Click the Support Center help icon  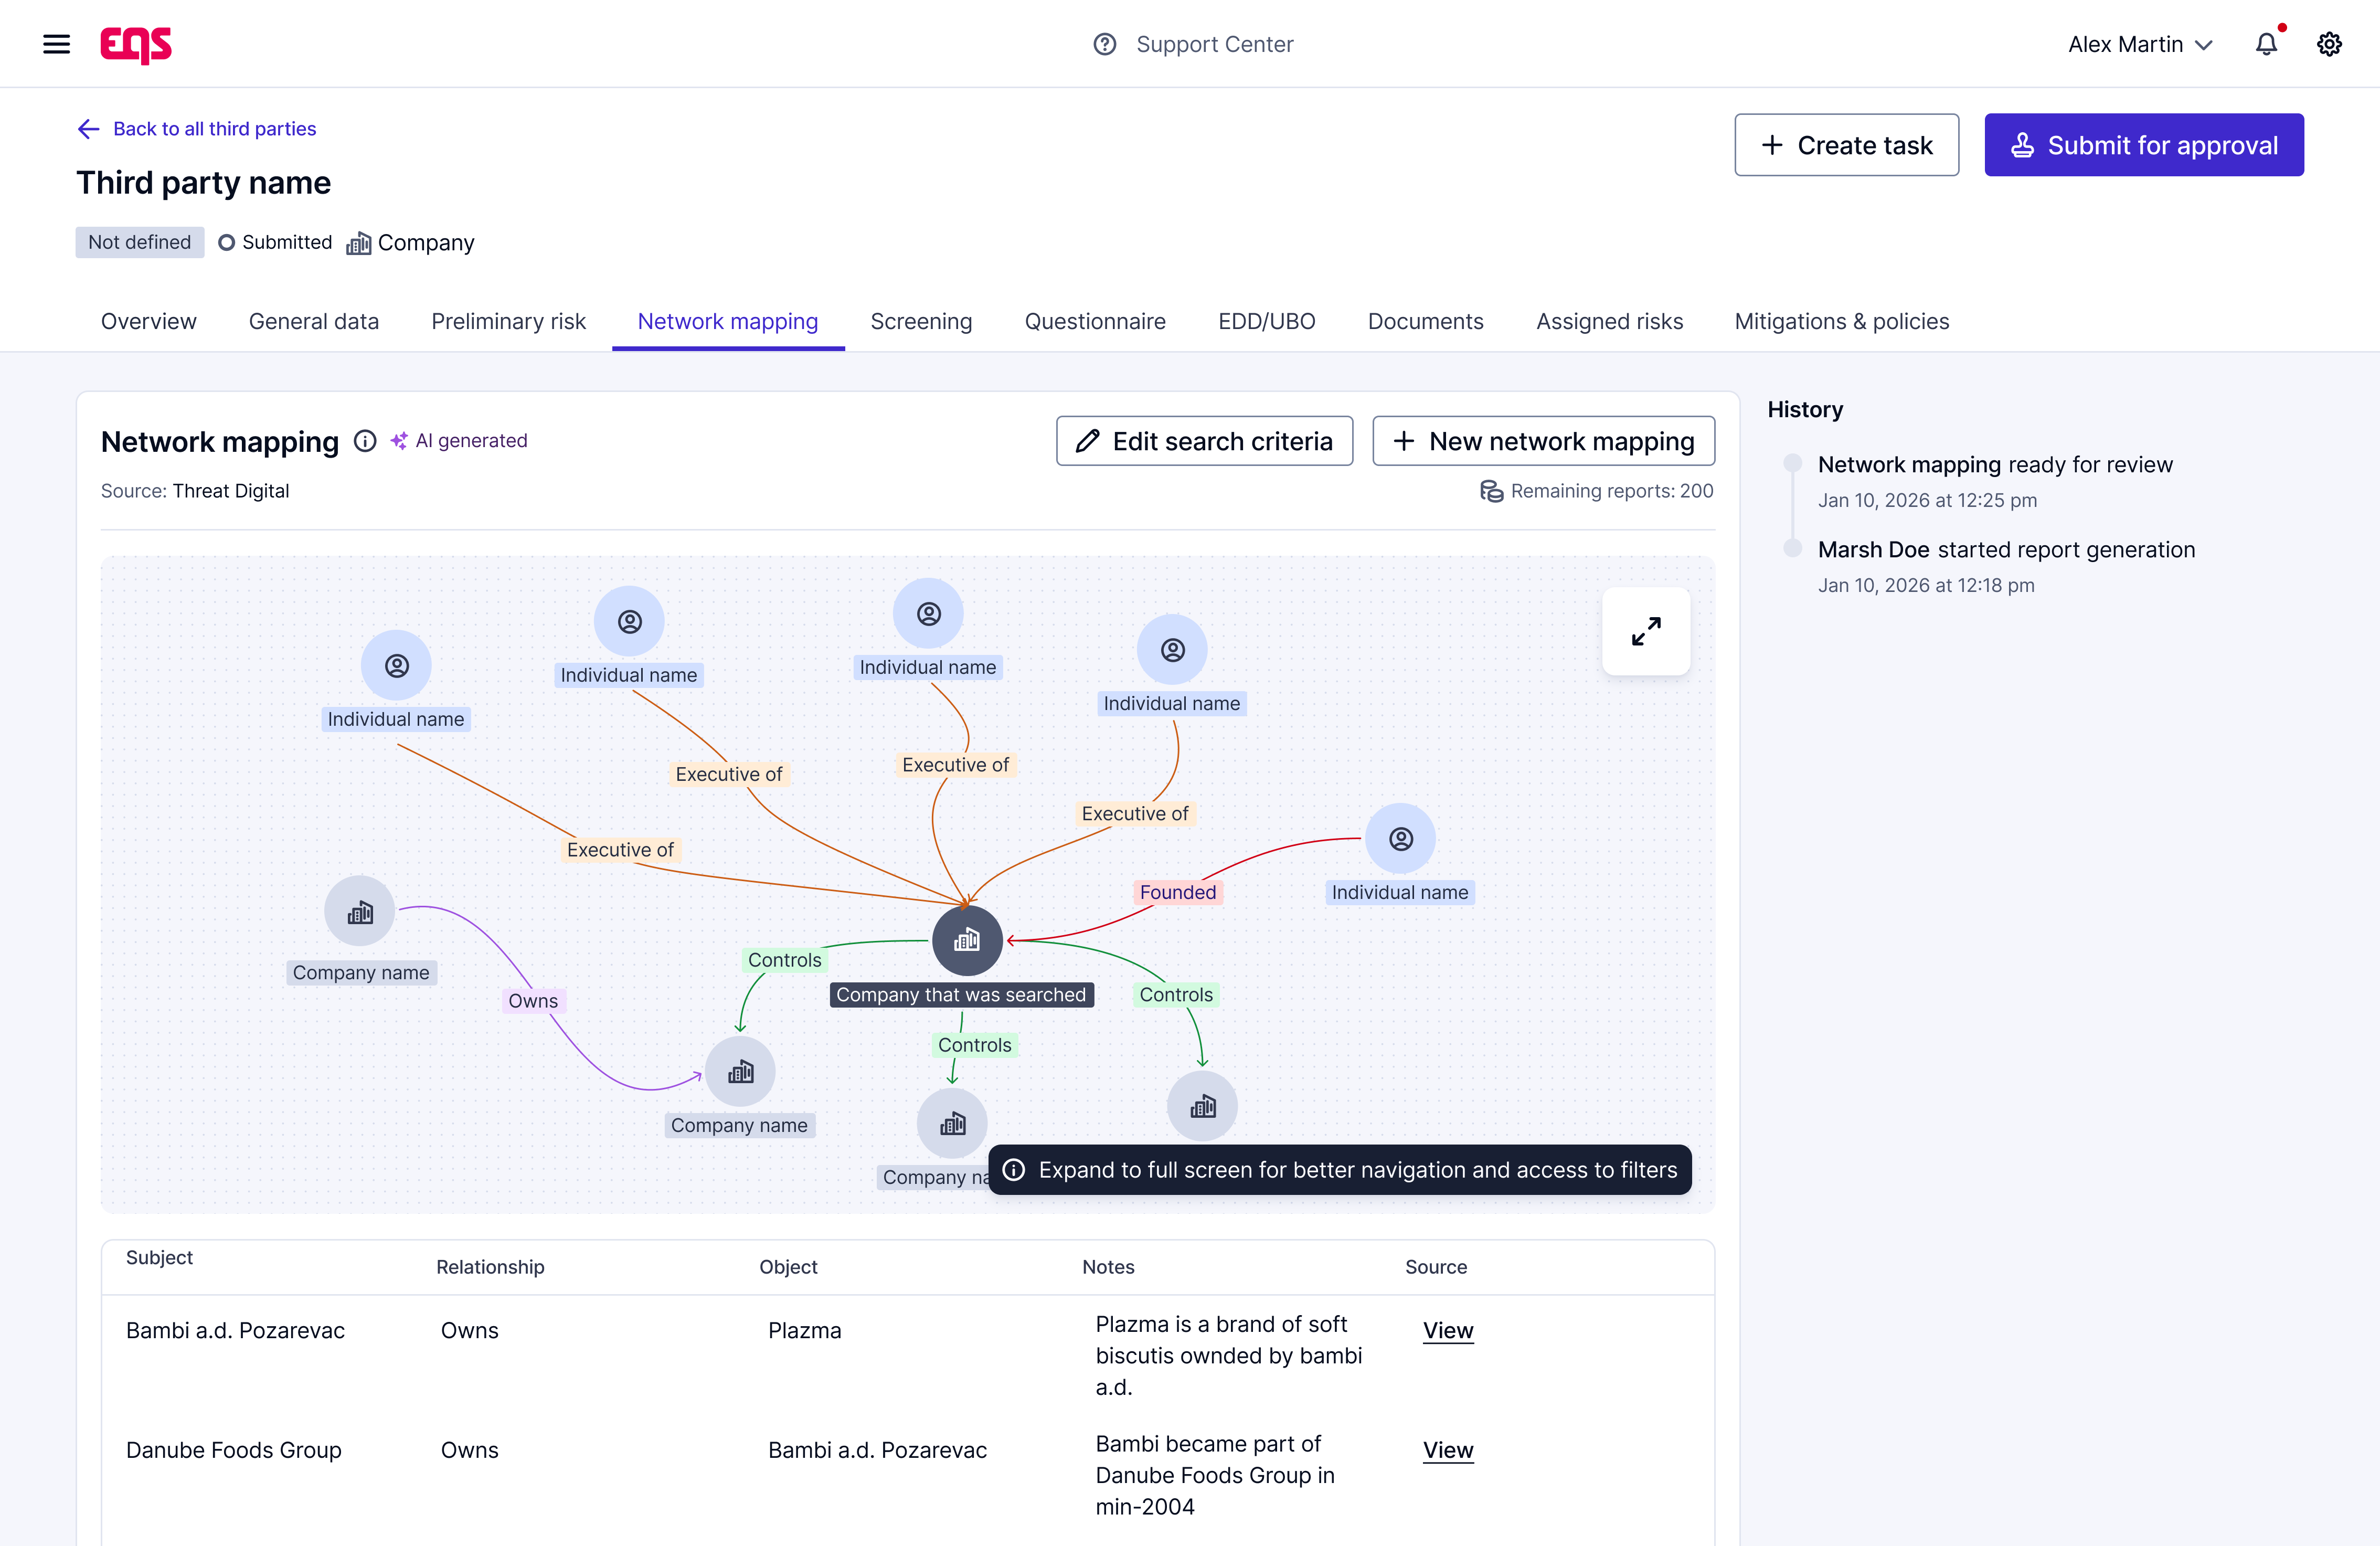point(1104,44)
